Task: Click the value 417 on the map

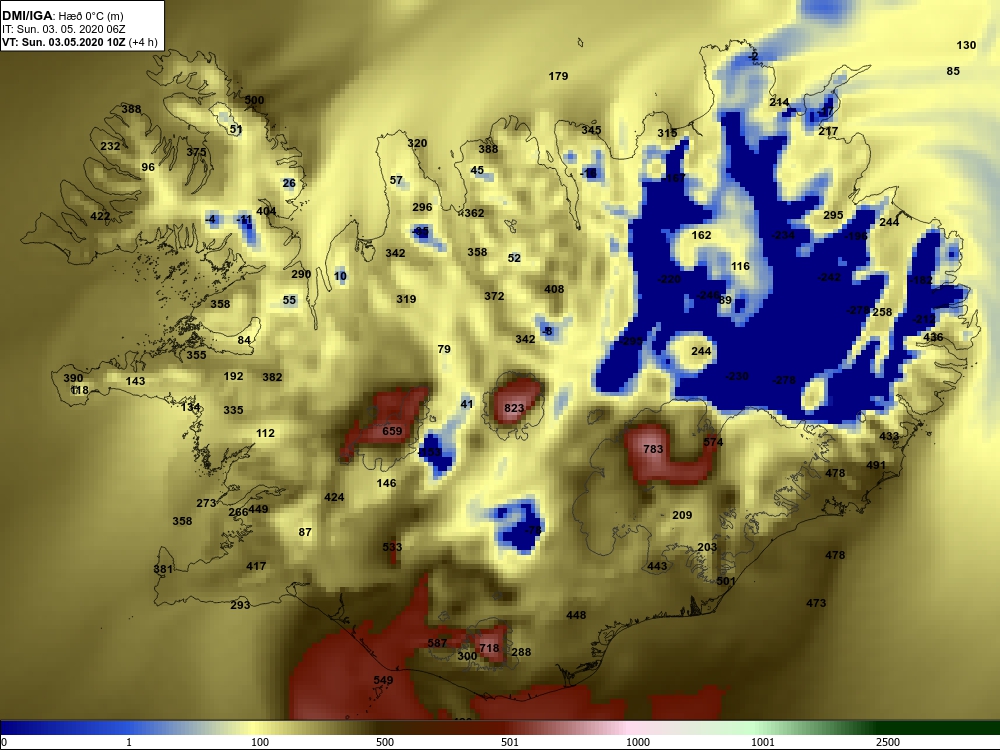Action: click(256, 566)
